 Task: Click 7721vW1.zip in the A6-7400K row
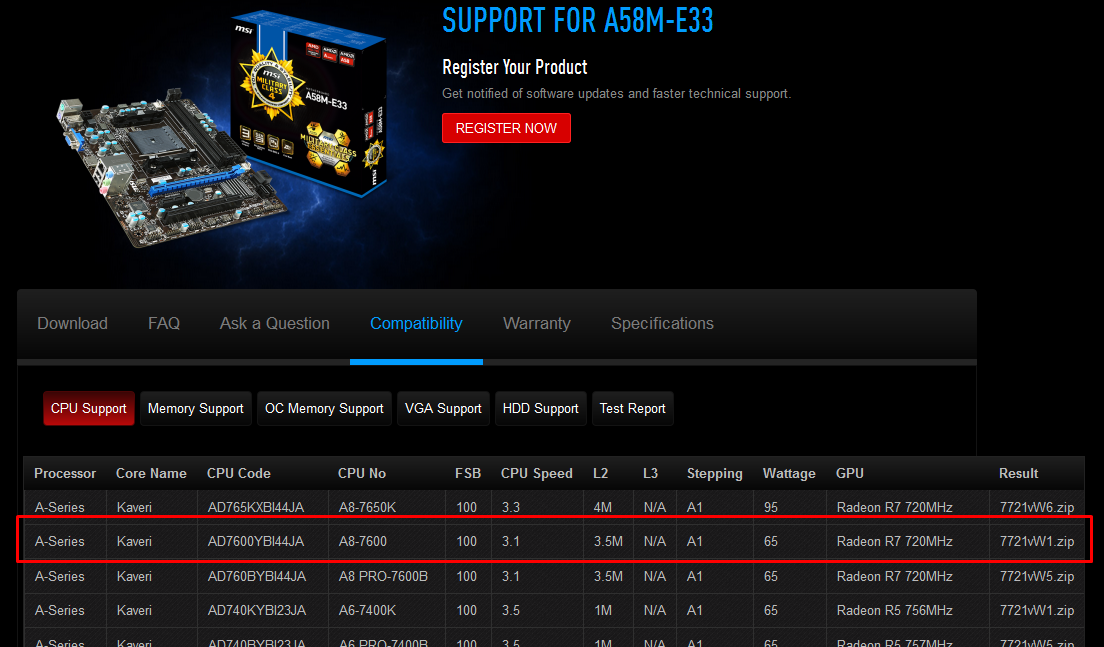pyautogui.click(x=1037, y=610)
